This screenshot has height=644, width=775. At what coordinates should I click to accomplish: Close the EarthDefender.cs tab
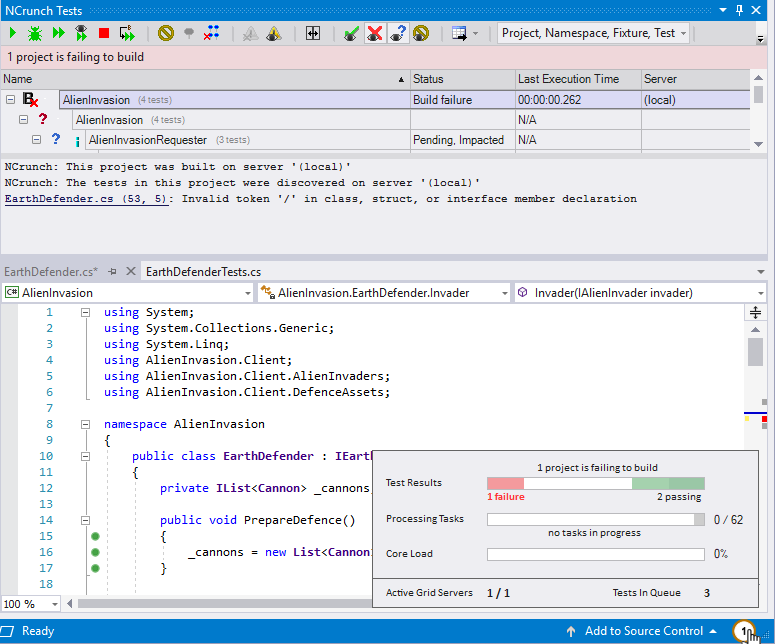click(130, 271)
